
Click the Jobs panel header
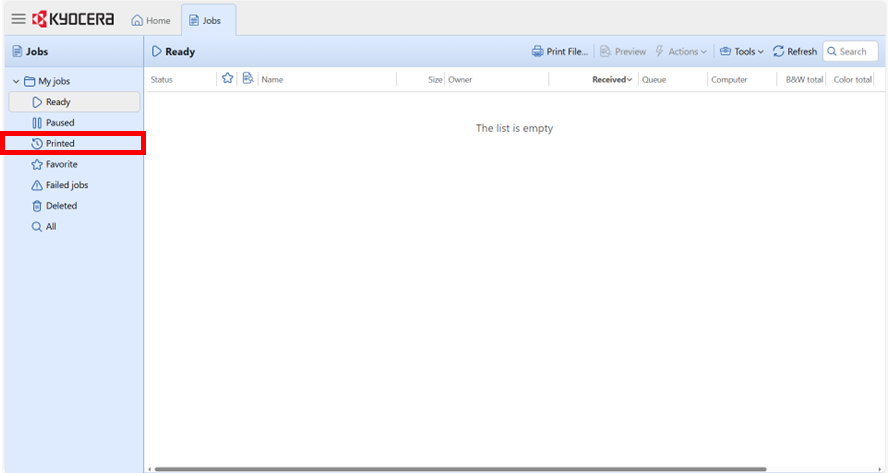click(x=31, y=52)
